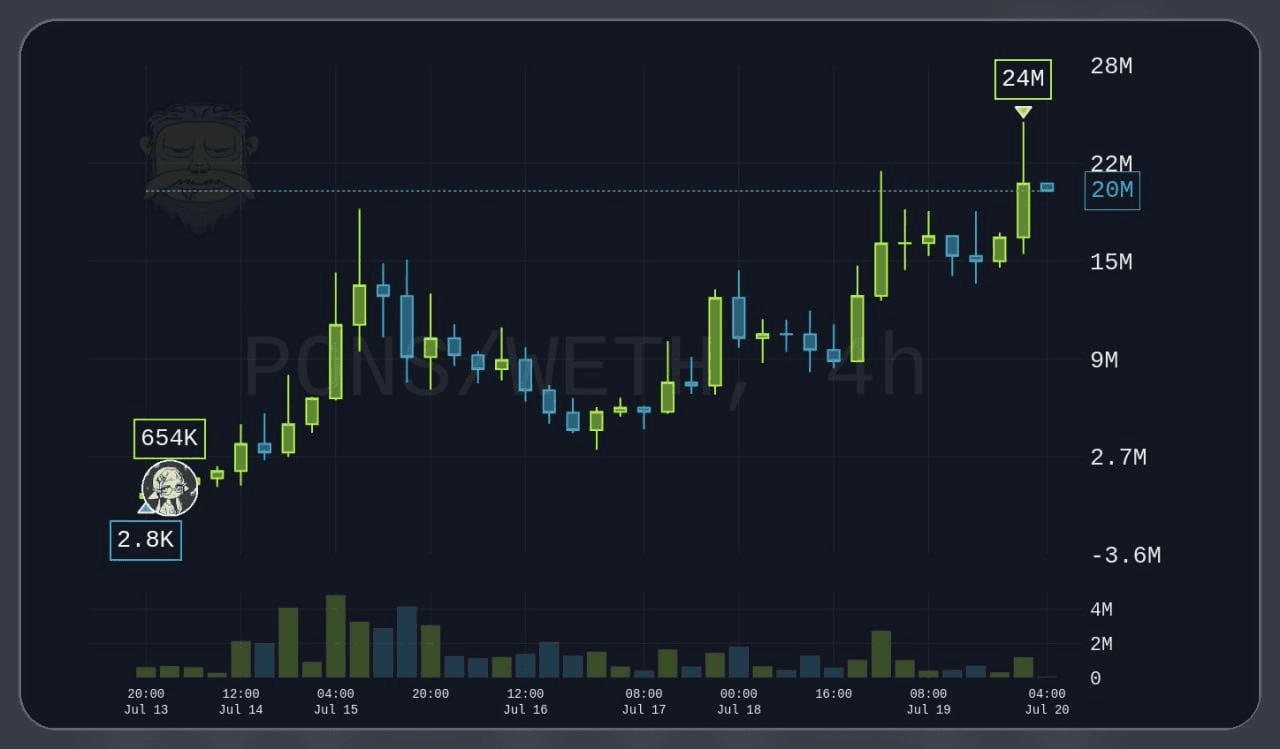Click the 00:00 Jul 18 time label
Viewport: 1280px width, 749px height.
pyautogui.click(x=739, y=701)
